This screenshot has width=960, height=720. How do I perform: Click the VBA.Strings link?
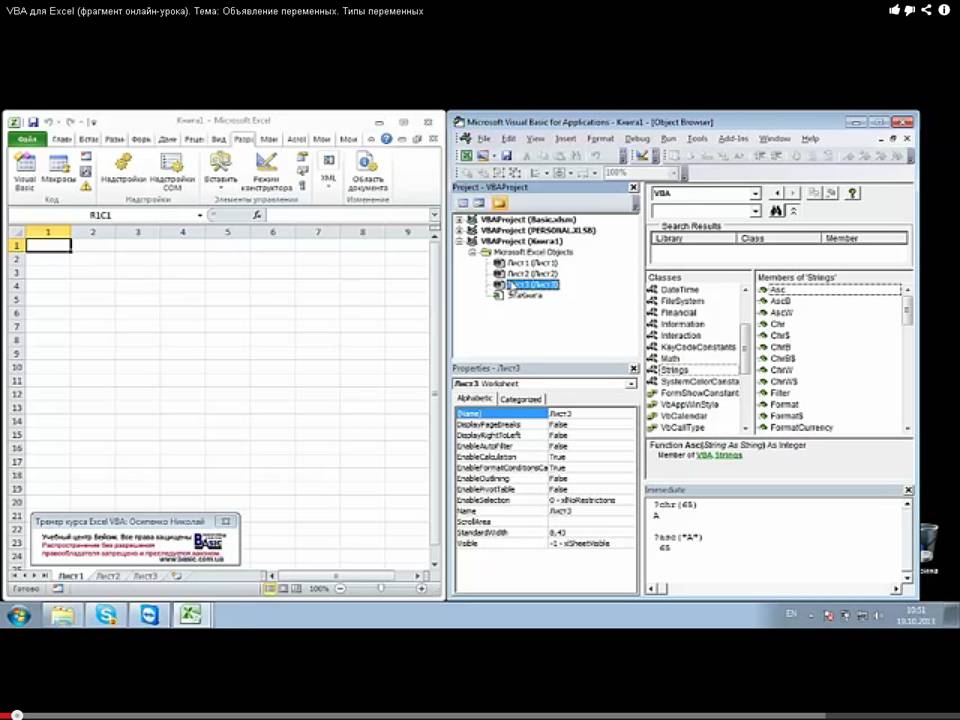coord(719,456)
